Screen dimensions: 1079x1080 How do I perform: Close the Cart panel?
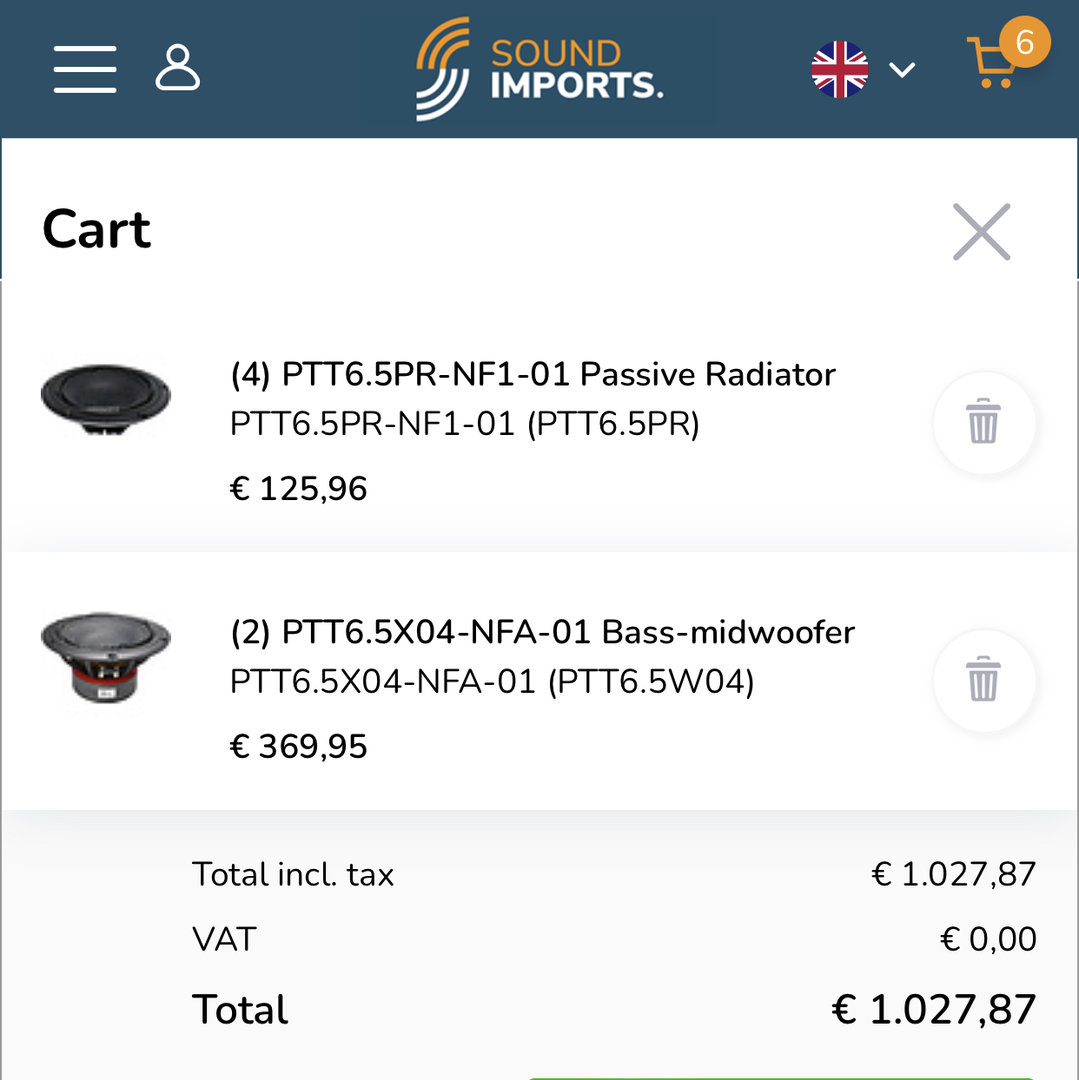click(982, 232)
